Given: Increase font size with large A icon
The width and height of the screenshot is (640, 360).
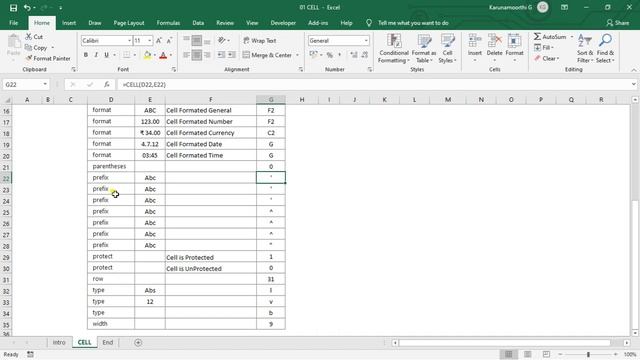Looking at the screenshot, I should (159, 40).
